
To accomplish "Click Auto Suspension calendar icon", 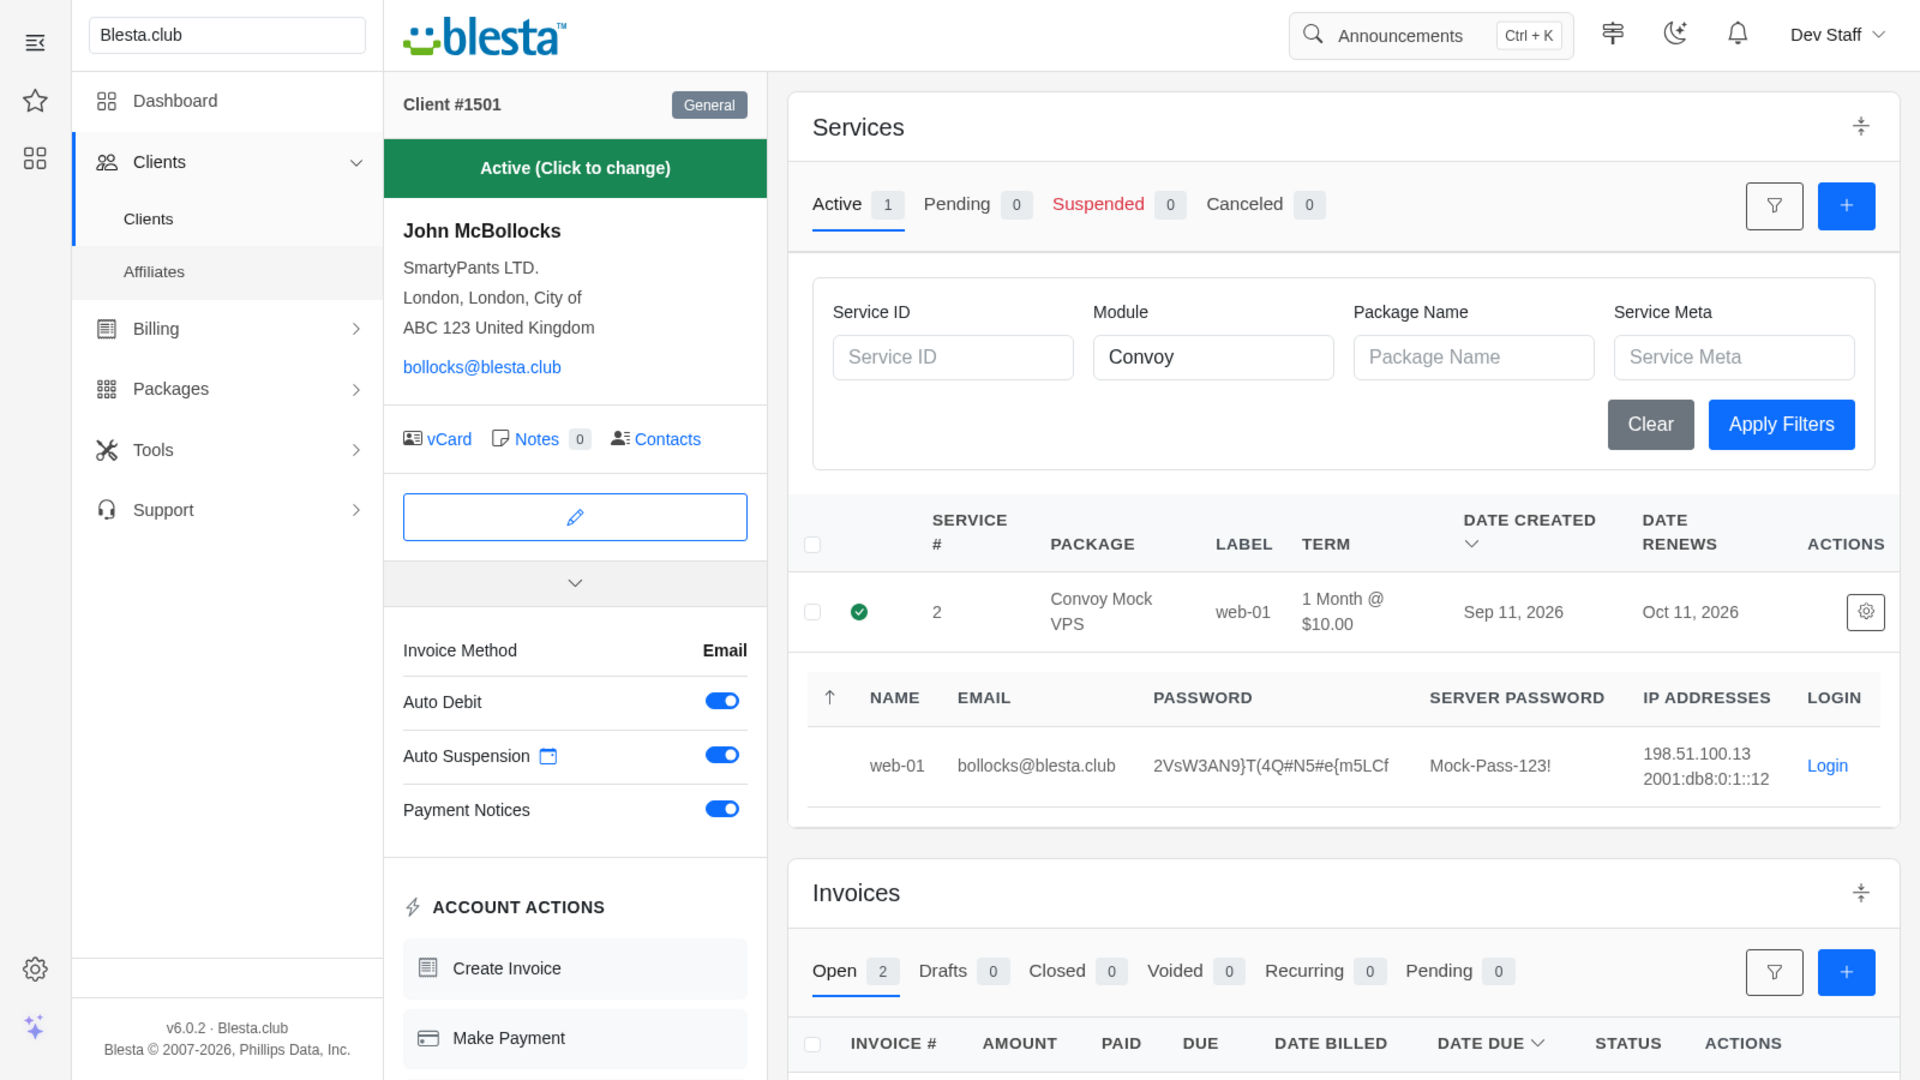I will (x=548, y=756).
